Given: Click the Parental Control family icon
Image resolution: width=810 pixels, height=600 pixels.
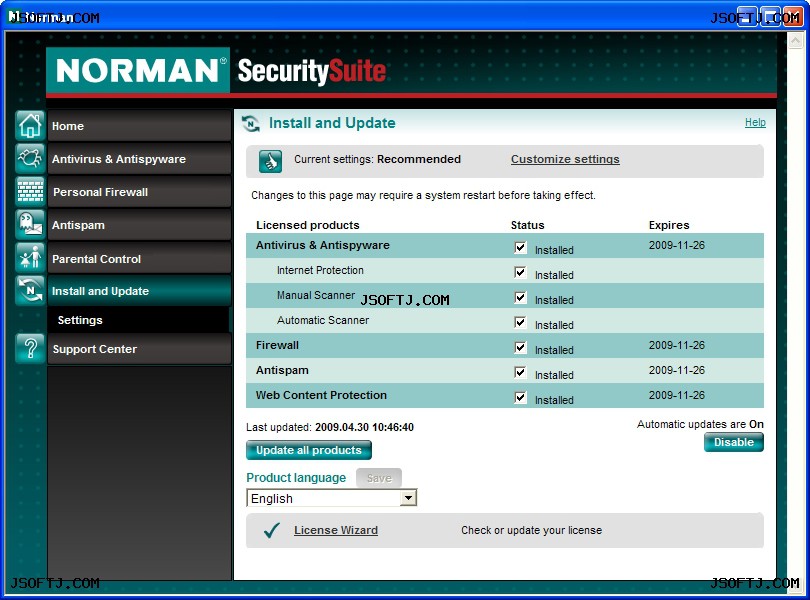Looking at the screenshot, I should (30, 258).
